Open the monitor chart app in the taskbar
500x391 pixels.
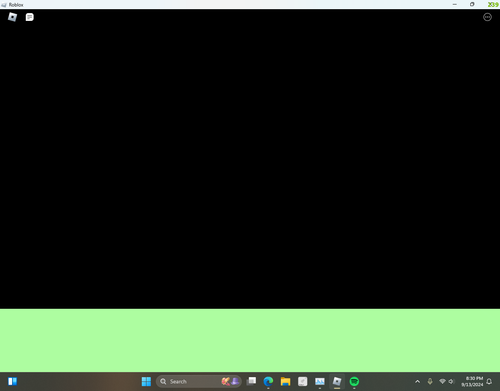[320, 381]
